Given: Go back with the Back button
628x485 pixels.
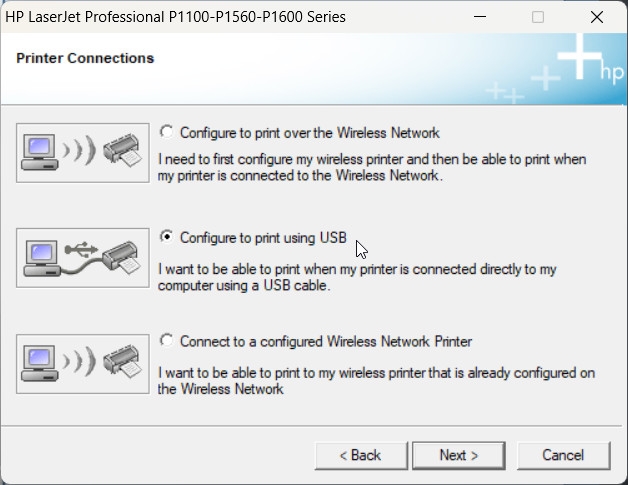Looking at the screenshot, I should coord(360,455).
